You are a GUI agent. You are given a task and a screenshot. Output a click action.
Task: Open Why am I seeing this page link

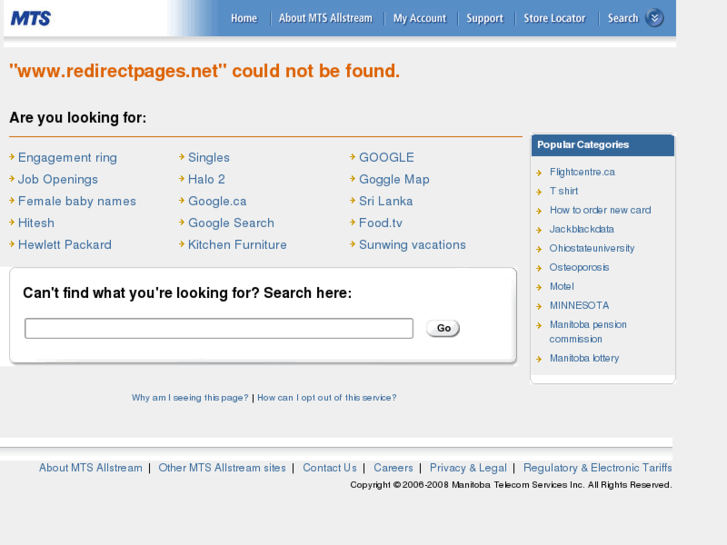tap(190, 398)
